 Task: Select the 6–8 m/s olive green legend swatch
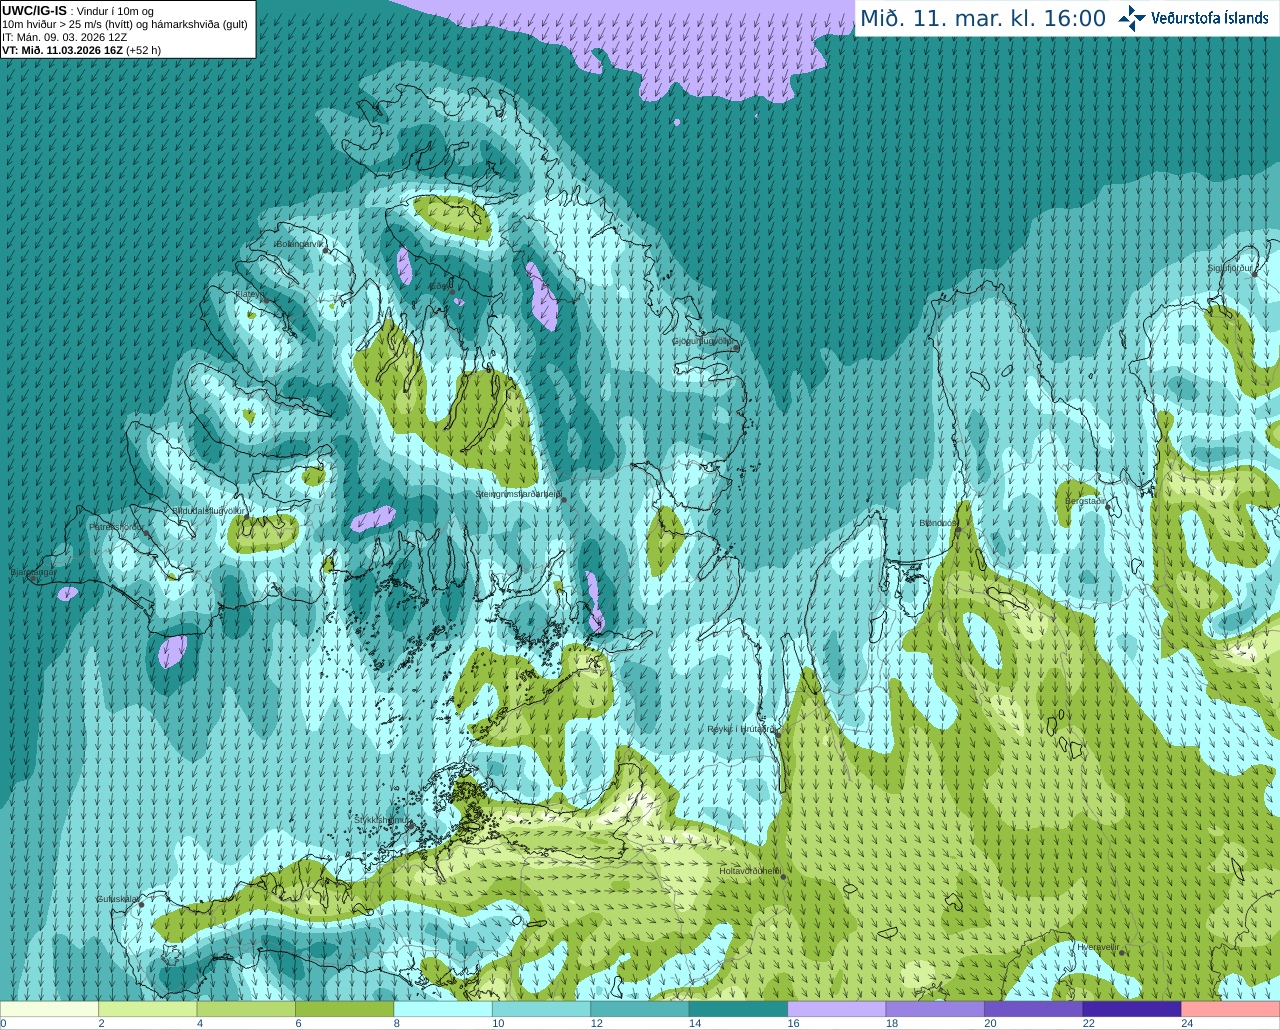pyautogui.click(x=345, y=1009)
